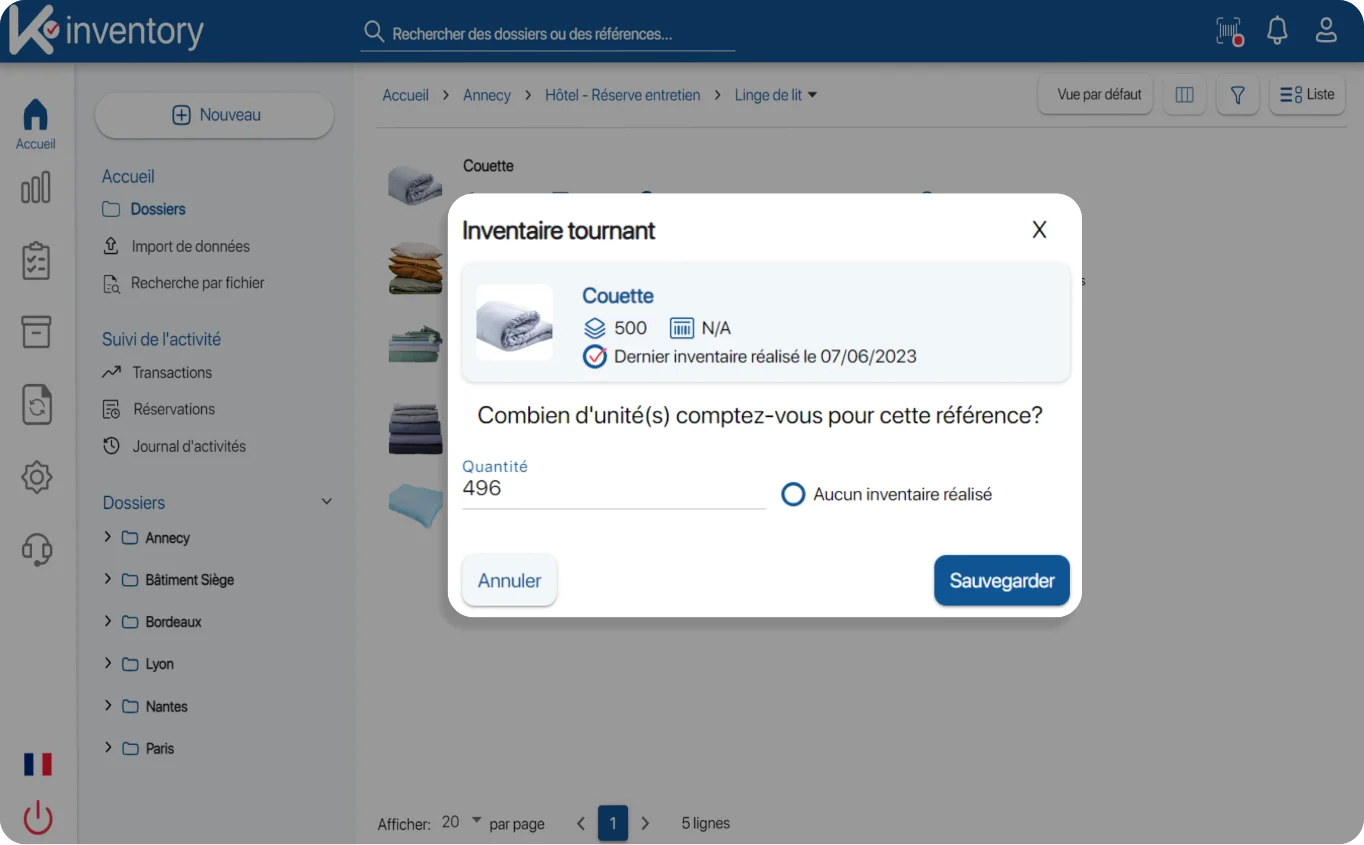This screenshot has width=1364, height=845.
Task: Expand the Annecy folder in tree
Action: pyautogui.click(x=107, y=537)
